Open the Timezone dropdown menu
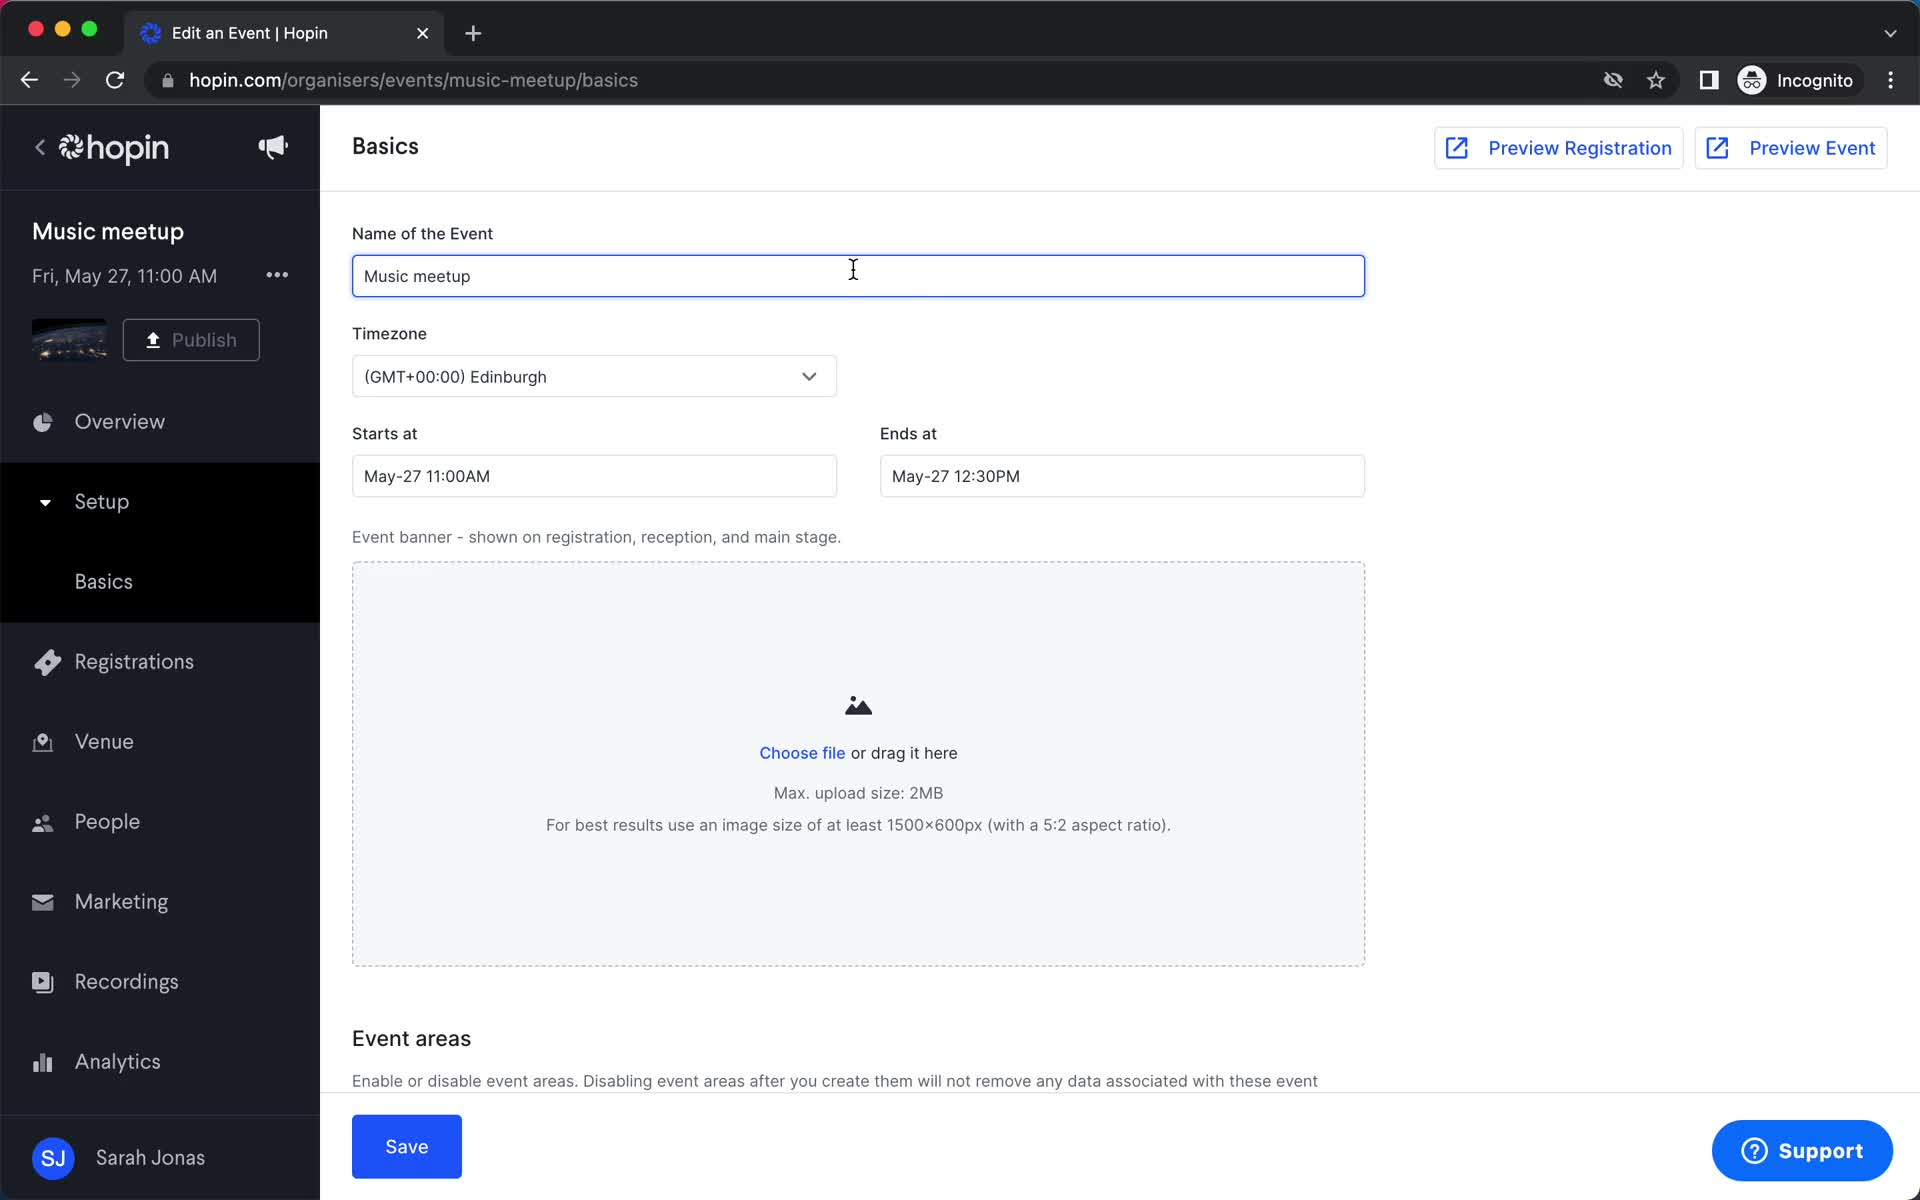 (594, 376)
